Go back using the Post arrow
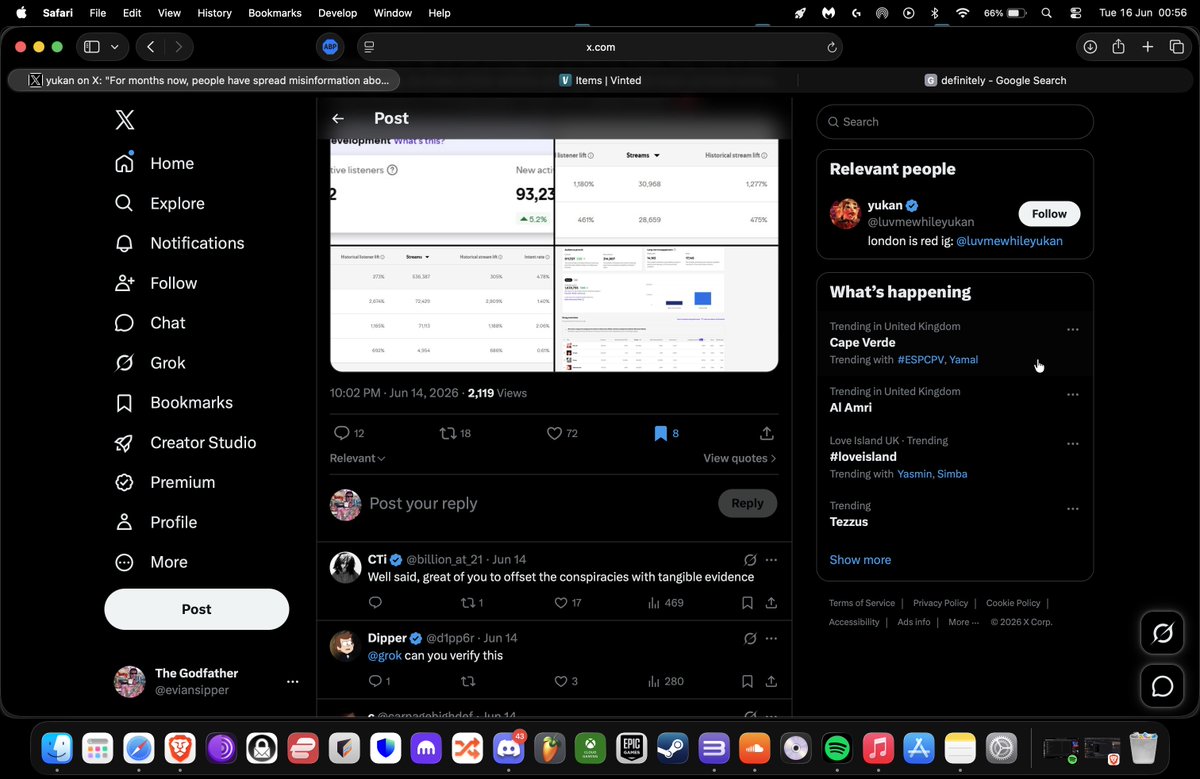 tap(338, 118)
